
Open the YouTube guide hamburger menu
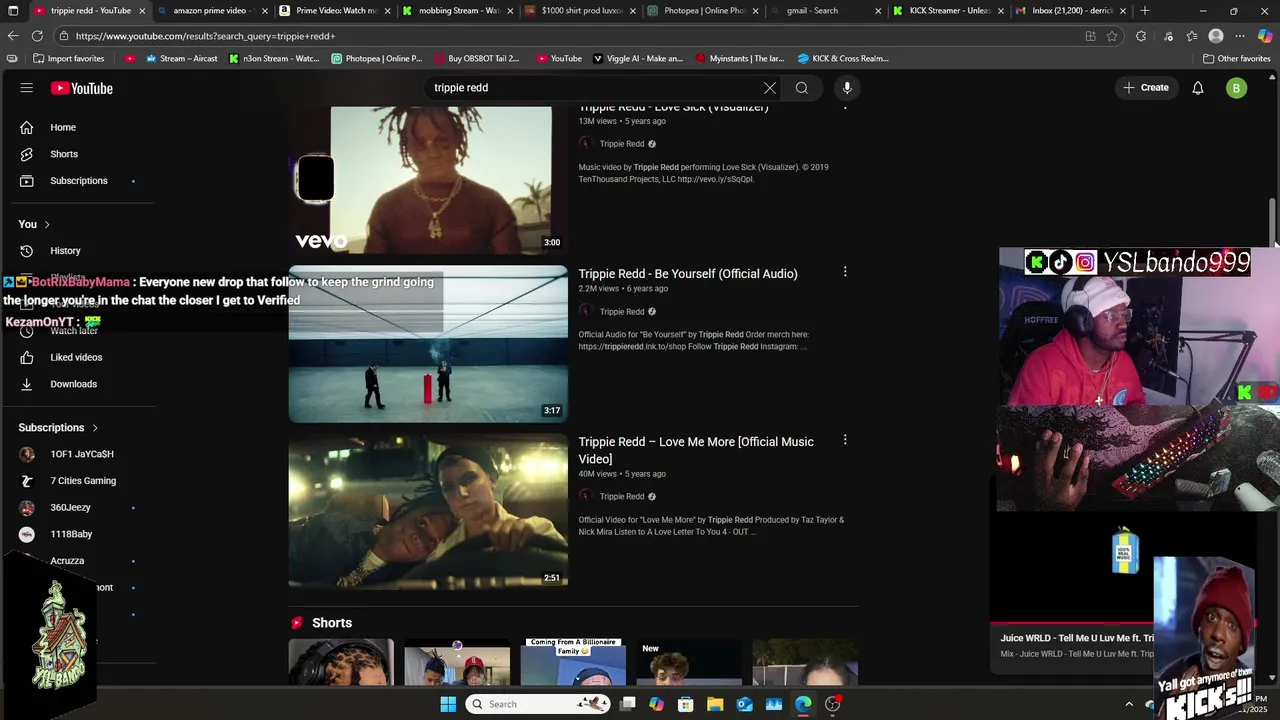click(x=27, y=88)
